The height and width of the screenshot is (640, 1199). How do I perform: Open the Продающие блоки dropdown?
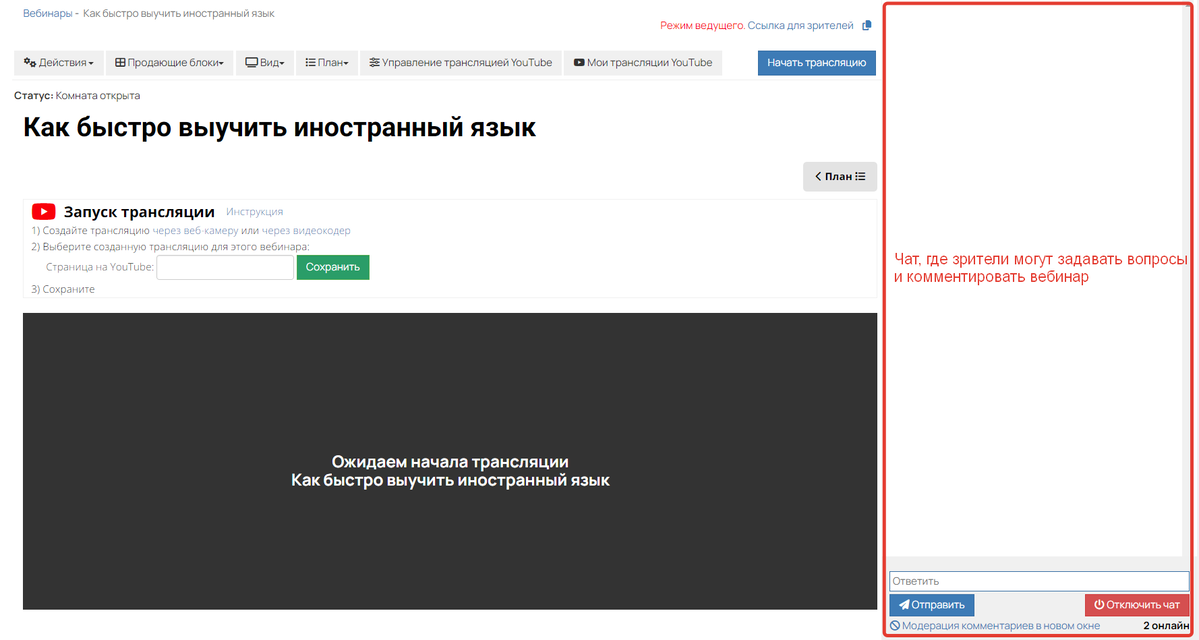point(169,63)
